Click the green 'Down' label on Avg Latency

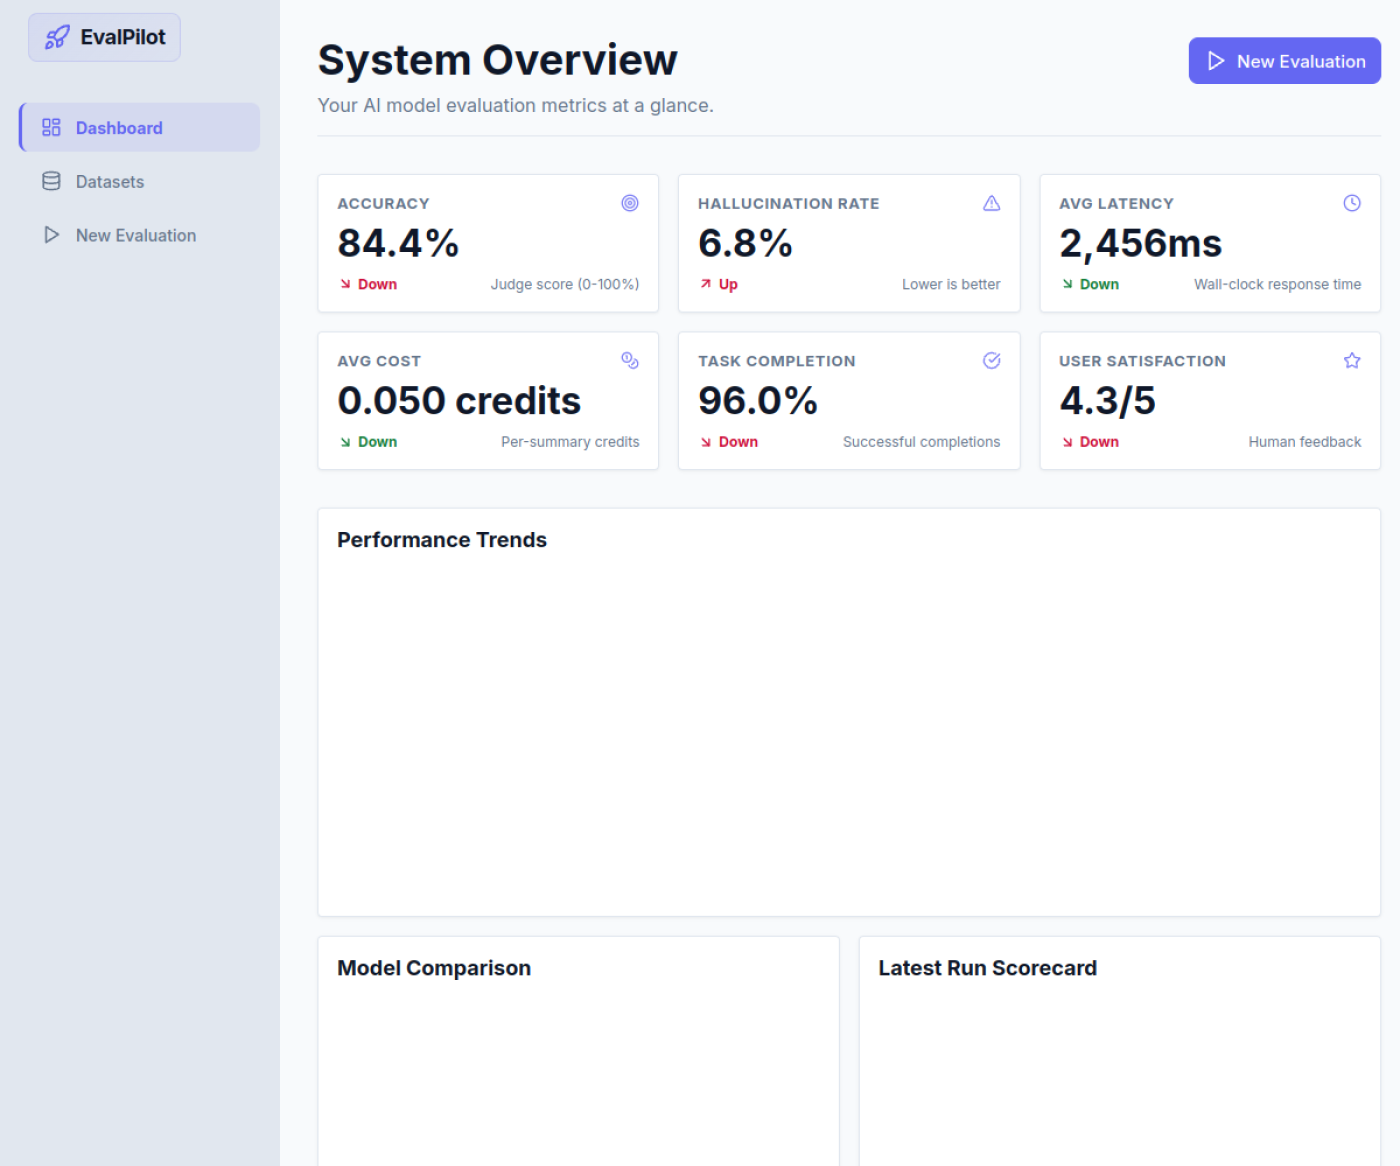(x=1099, y=284)
